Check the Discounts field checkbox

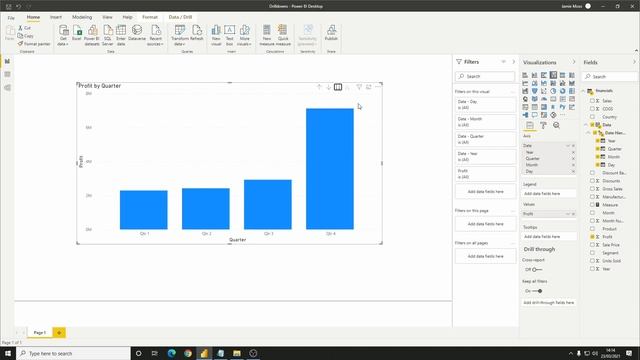click(592, 181)
